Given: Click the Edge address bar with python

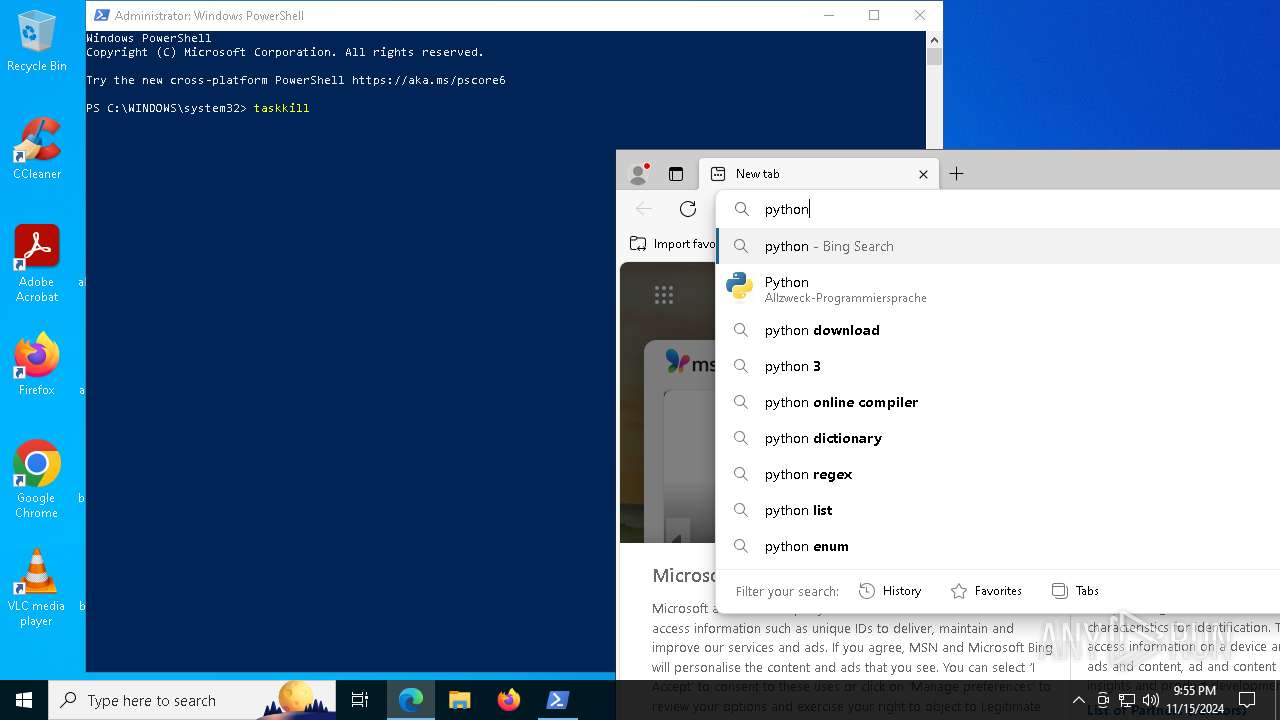Looking at the screenshot, I should (x=1000, y=209).
